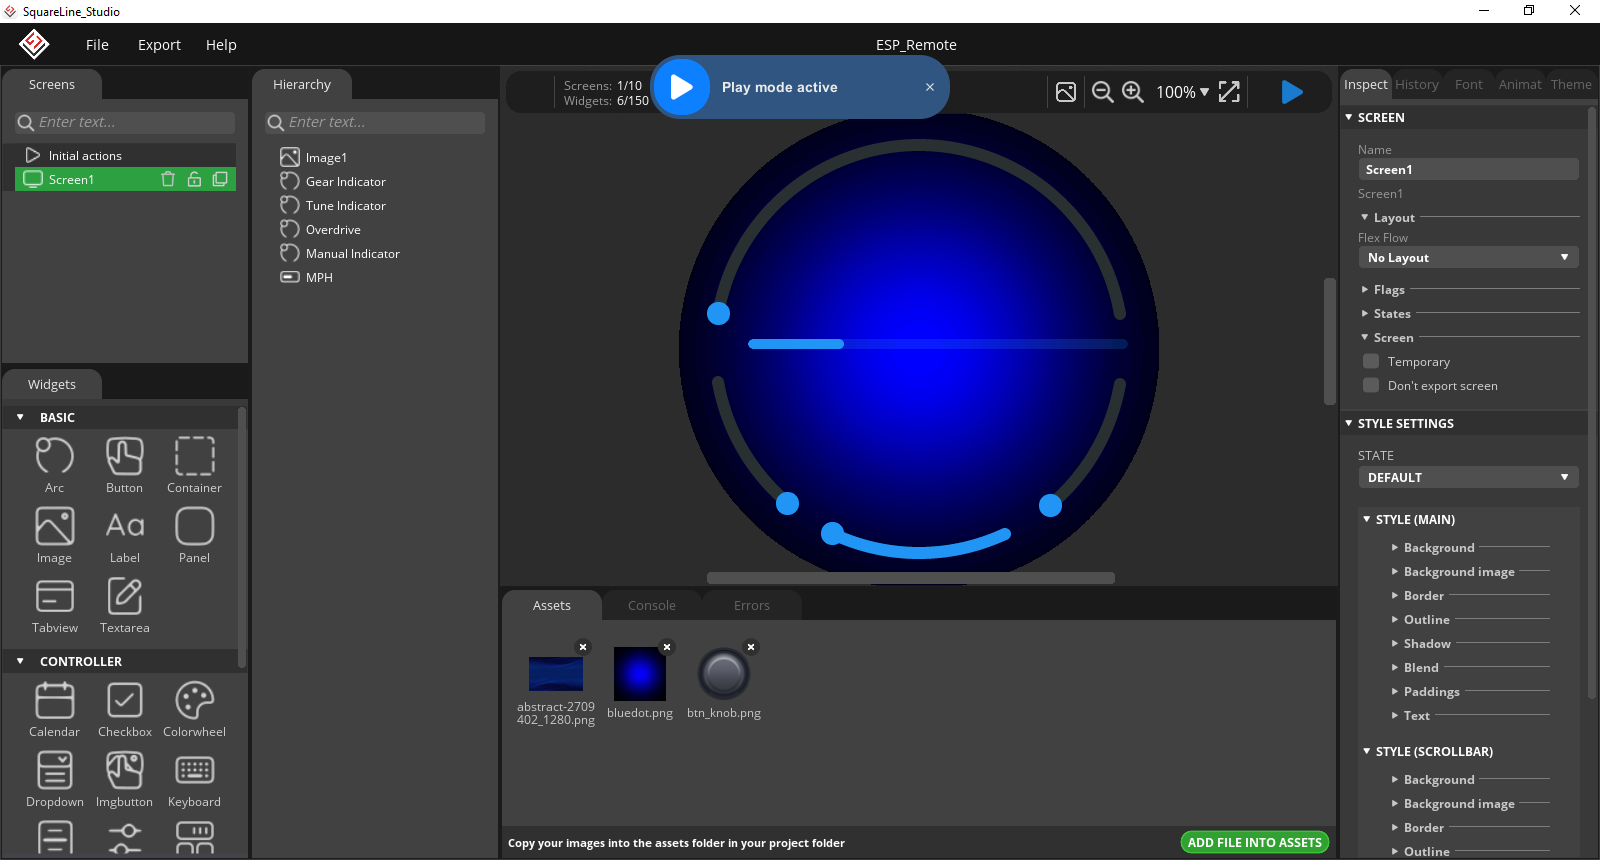Open the Help menu
1600x860 pixels.
221,45
